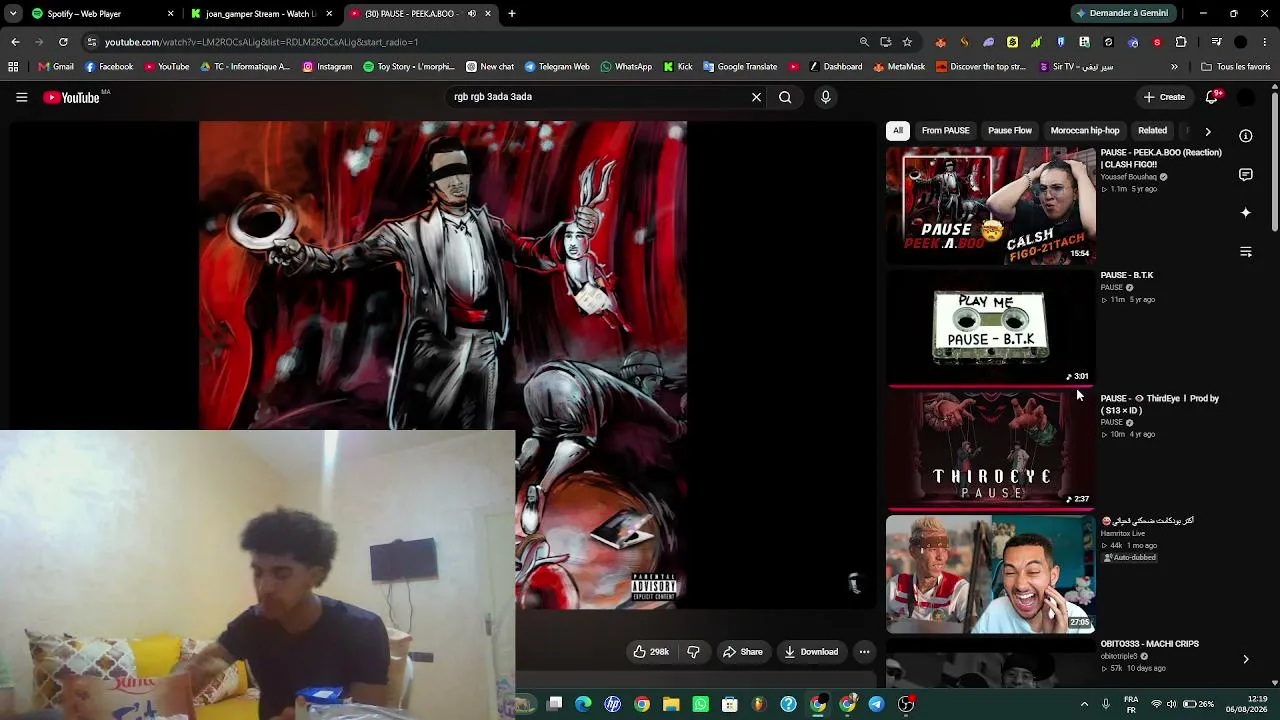Image resolution: width=1280 pixels, height=720 pixels.
Task: Show hidden system tray icons
Action: pyautogui.click(x=1084, y=704)
